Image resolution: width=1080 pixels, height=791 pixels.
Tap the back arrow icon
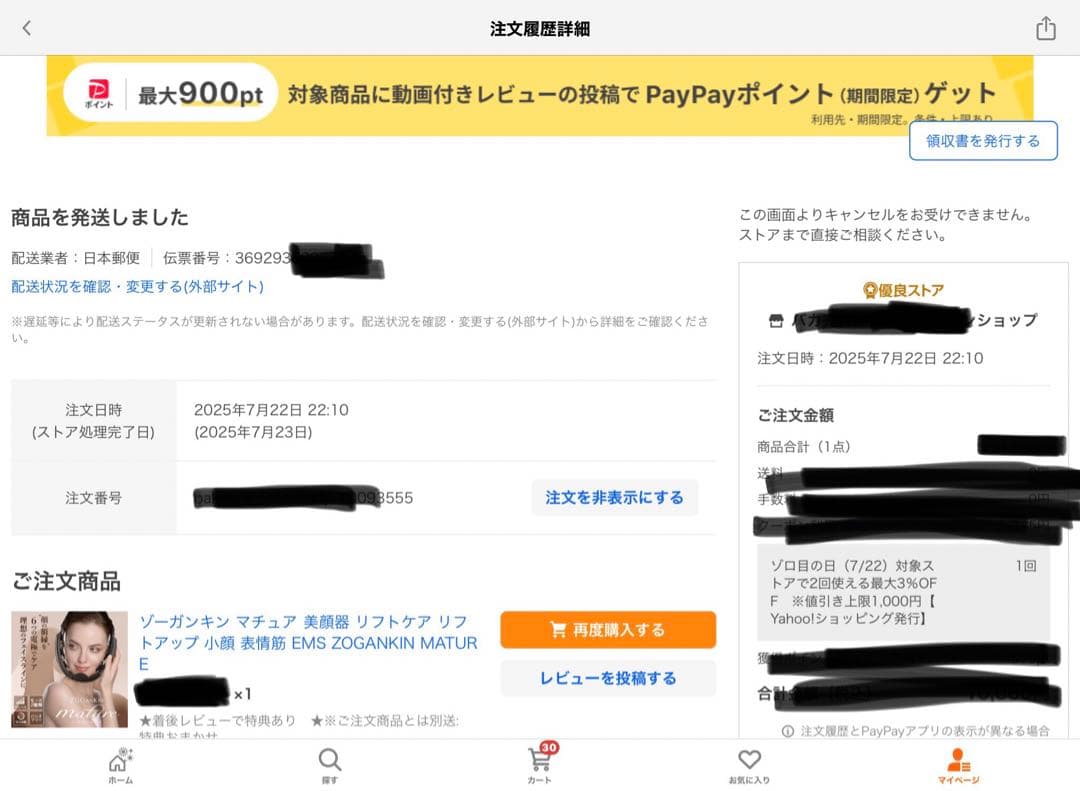coord(27,28)
